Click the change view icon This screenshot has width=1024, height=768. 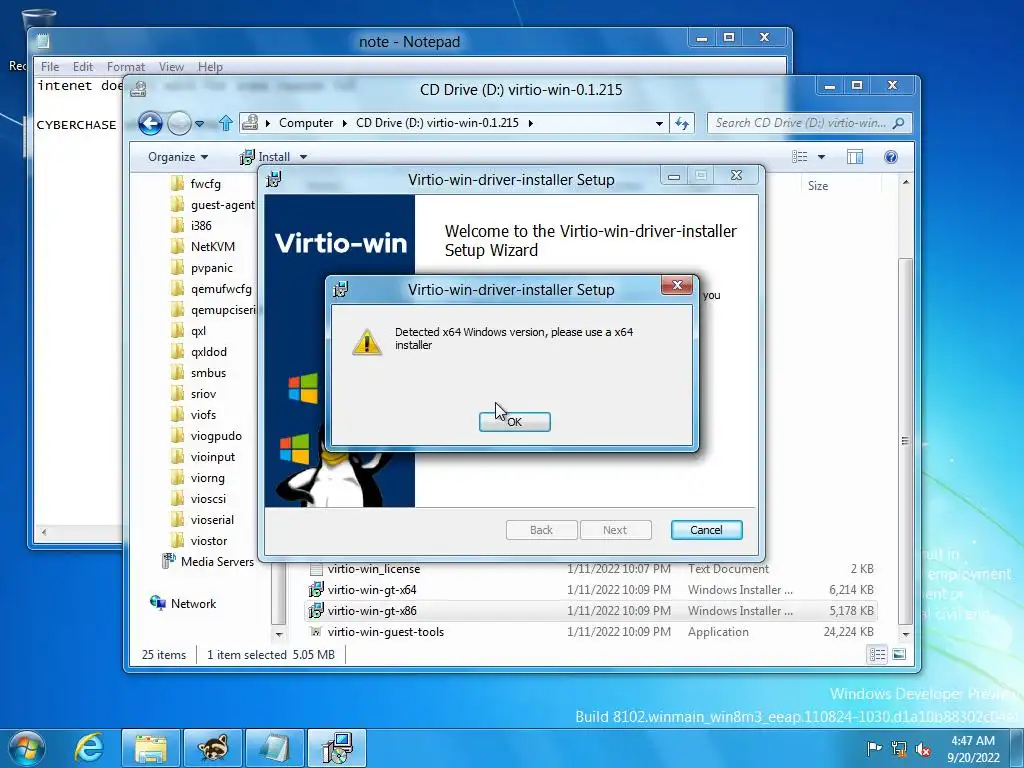799,157
